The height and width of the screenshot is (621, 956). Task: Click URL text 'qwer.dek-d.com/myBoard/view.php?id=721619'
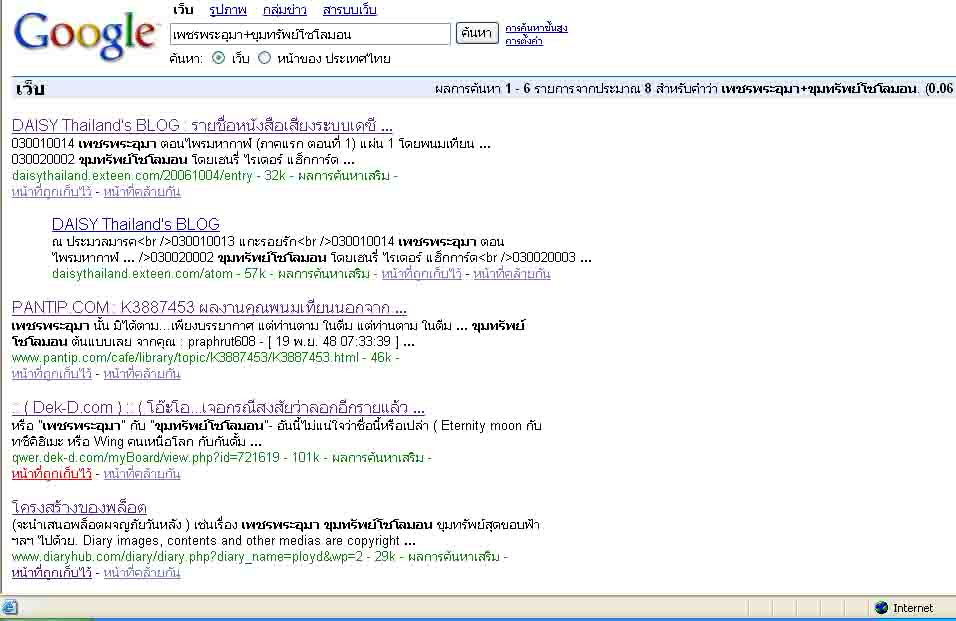pos(146,457)
